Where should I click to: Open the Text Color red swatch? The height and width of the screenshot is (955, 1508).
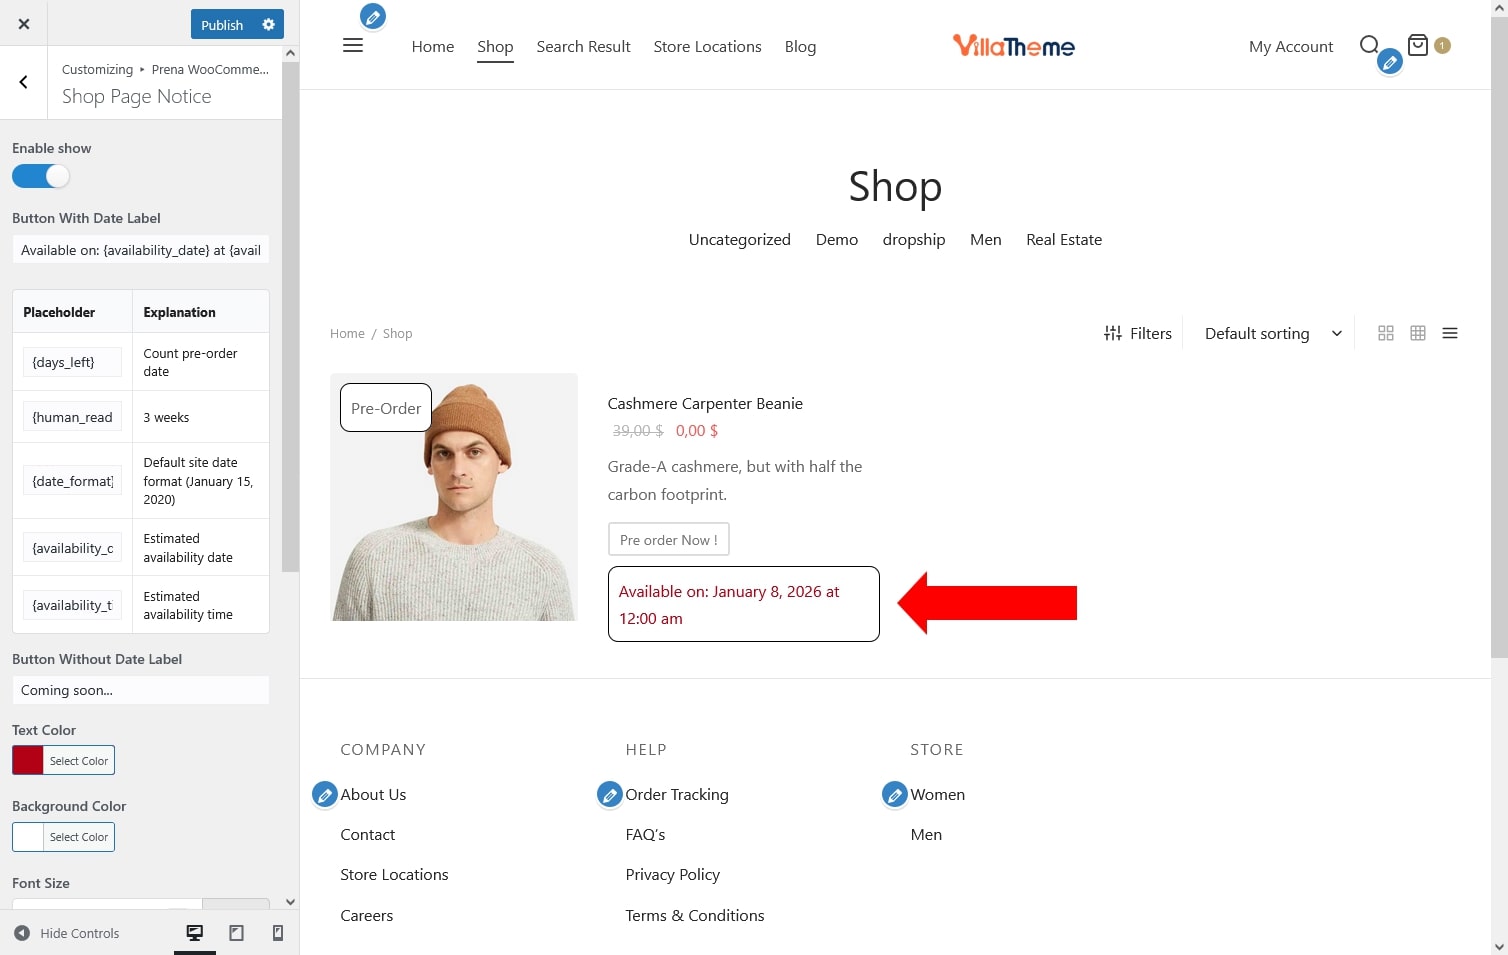[x=28, y=761]
